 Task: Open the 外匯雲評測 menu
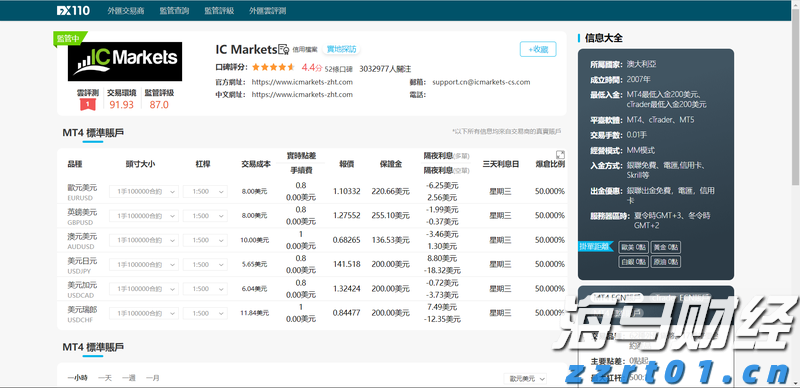coord(268,11)
